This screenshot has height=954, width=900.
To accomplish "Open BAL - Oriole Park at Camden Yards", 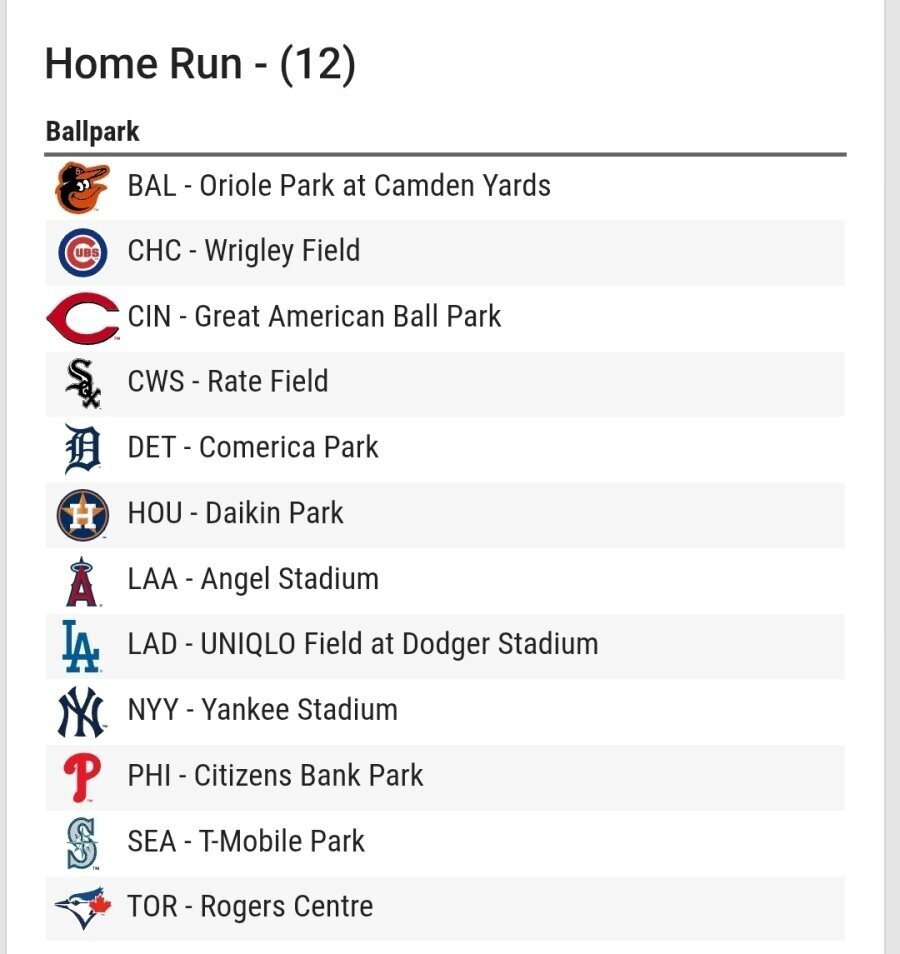I will click(445, 187).
